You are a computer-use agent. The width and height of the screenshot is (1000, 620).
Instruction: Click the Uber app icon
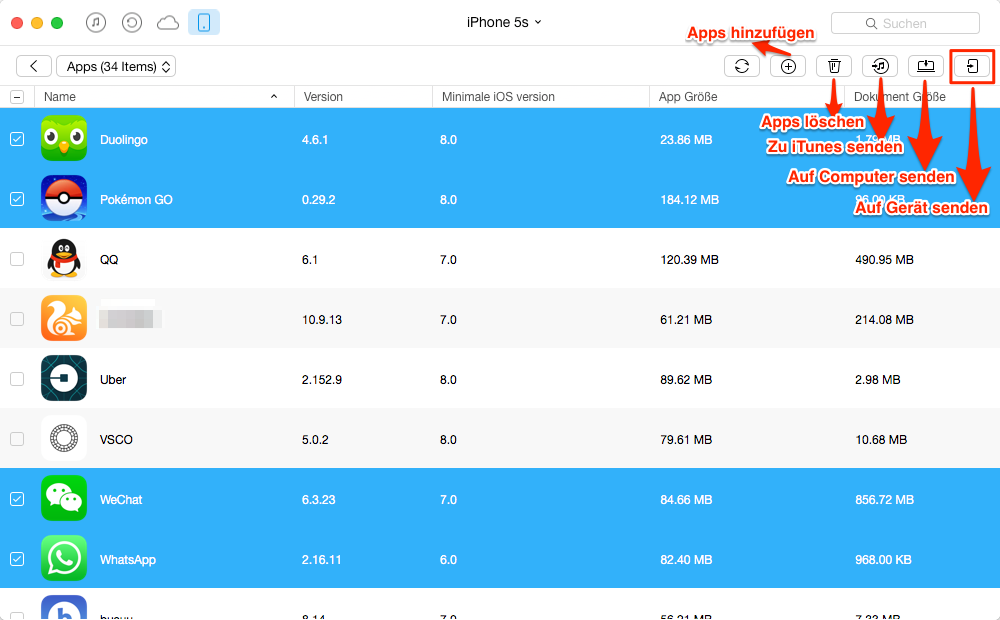[64, 378]
